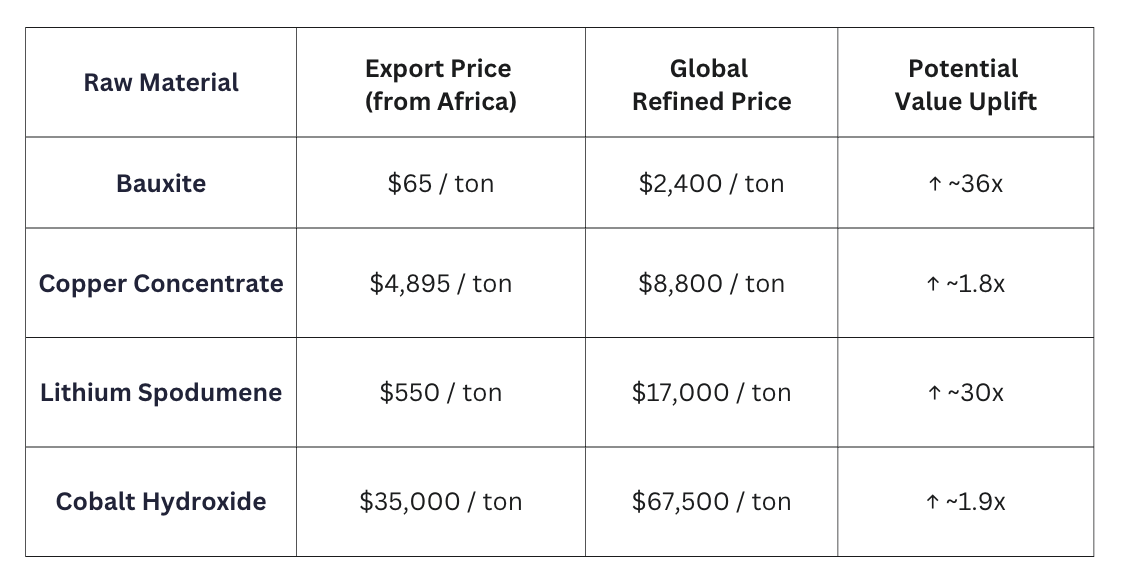Select the $65 / ton cell
The height and width of the screenshot is (586, 1124).
point(440,184)
